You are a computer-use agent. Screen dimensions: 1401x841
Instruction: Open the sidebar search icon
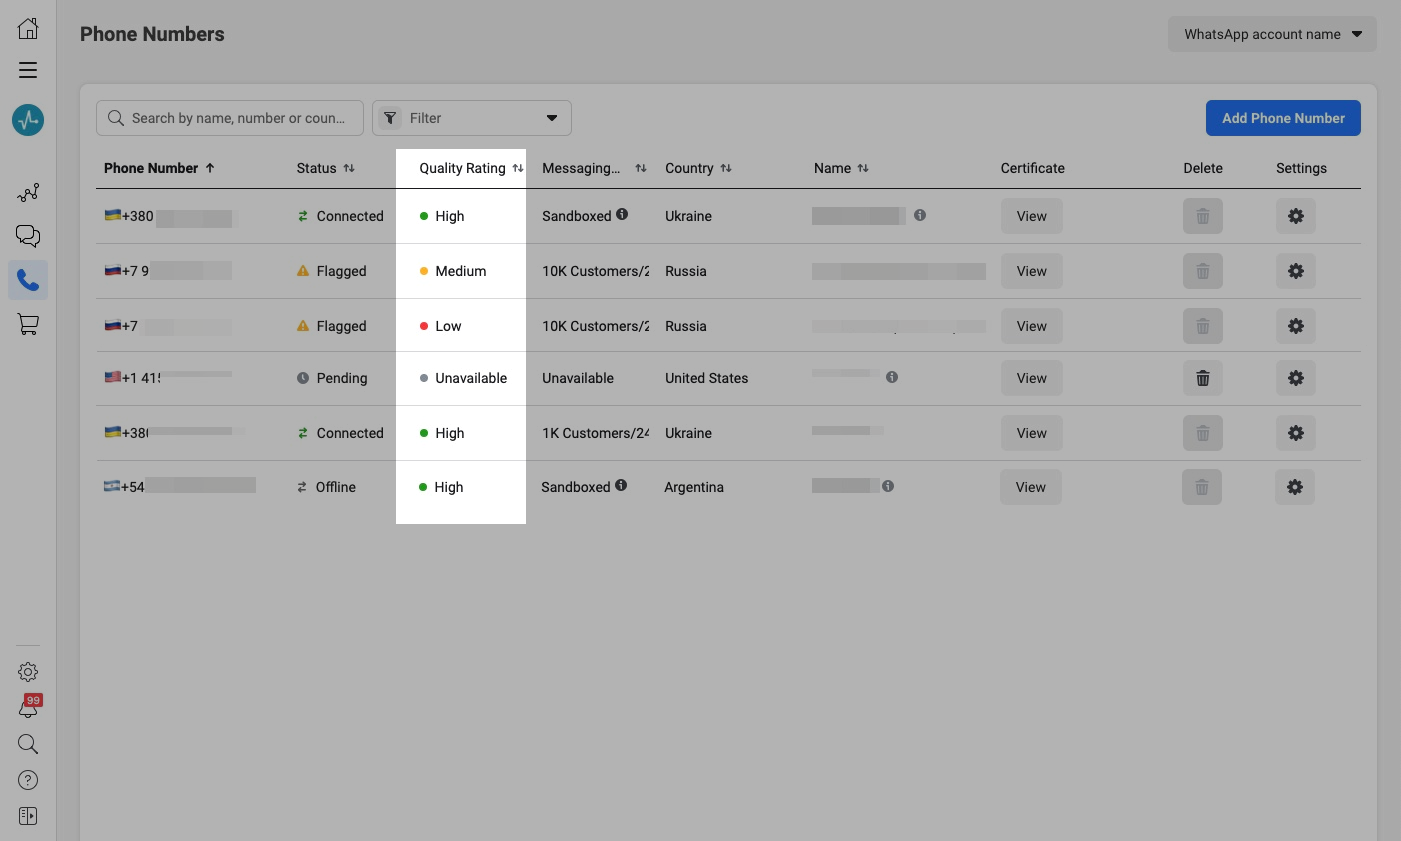(28, 744)
